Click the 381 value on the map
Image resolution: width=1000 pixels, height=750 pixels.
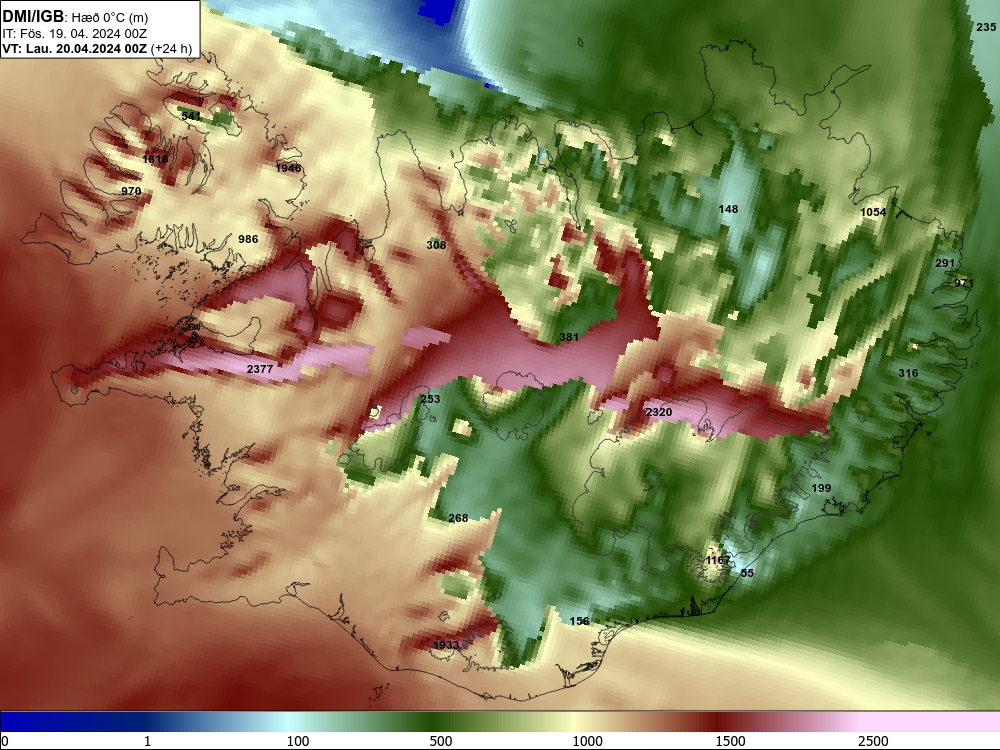569,337
